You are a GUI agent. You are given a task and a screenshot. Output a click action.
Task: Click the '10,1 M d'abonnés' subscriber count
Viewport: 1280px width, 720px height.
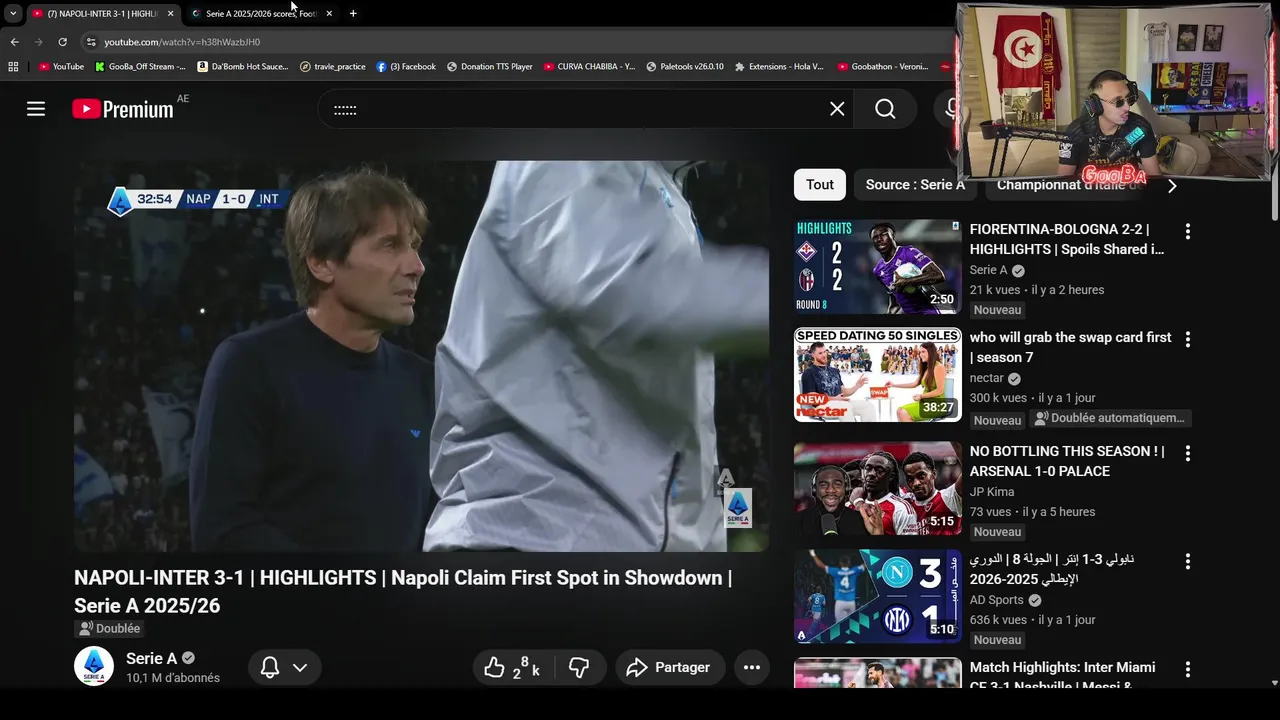tap(173, 678)
